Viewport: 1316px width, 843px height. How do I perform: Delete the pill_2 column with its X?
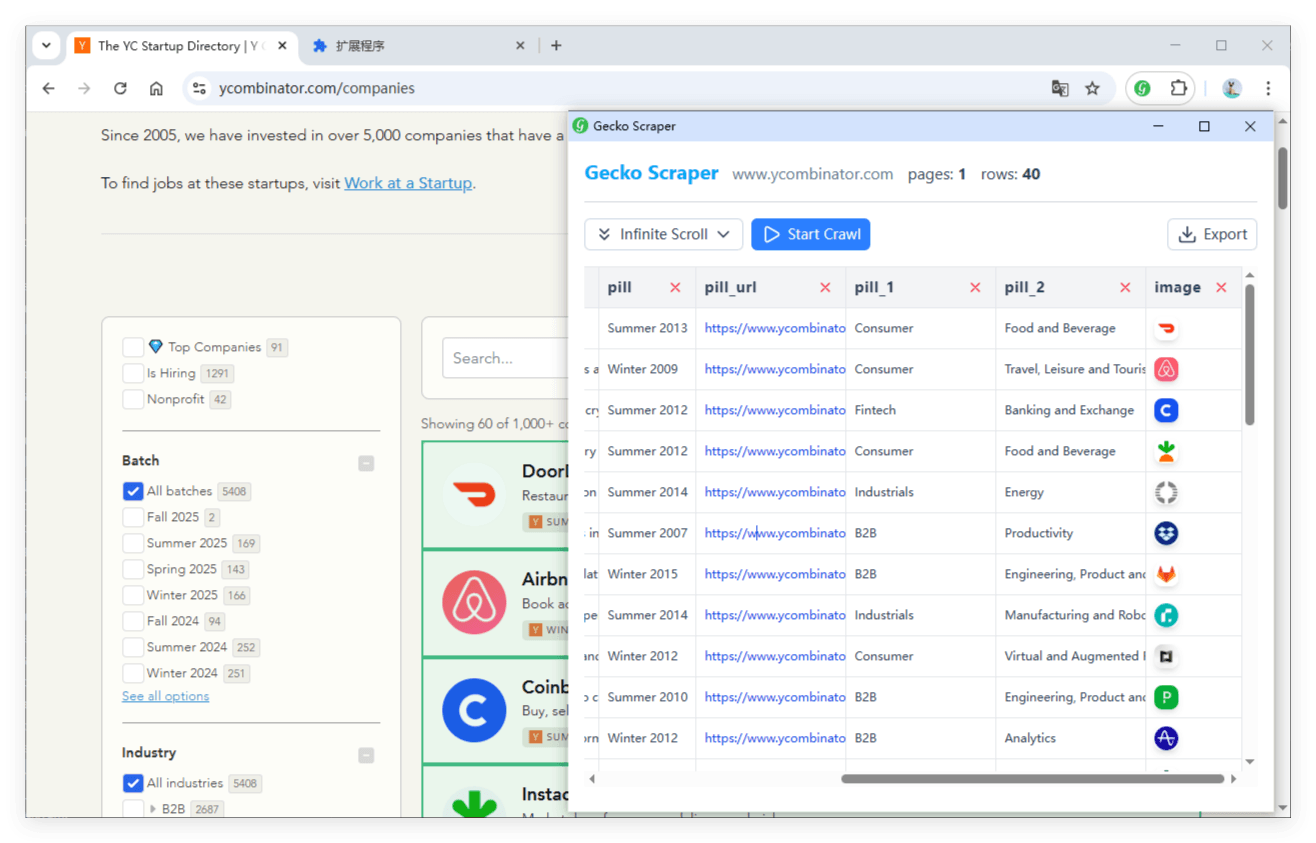[x=1125, y=288]
